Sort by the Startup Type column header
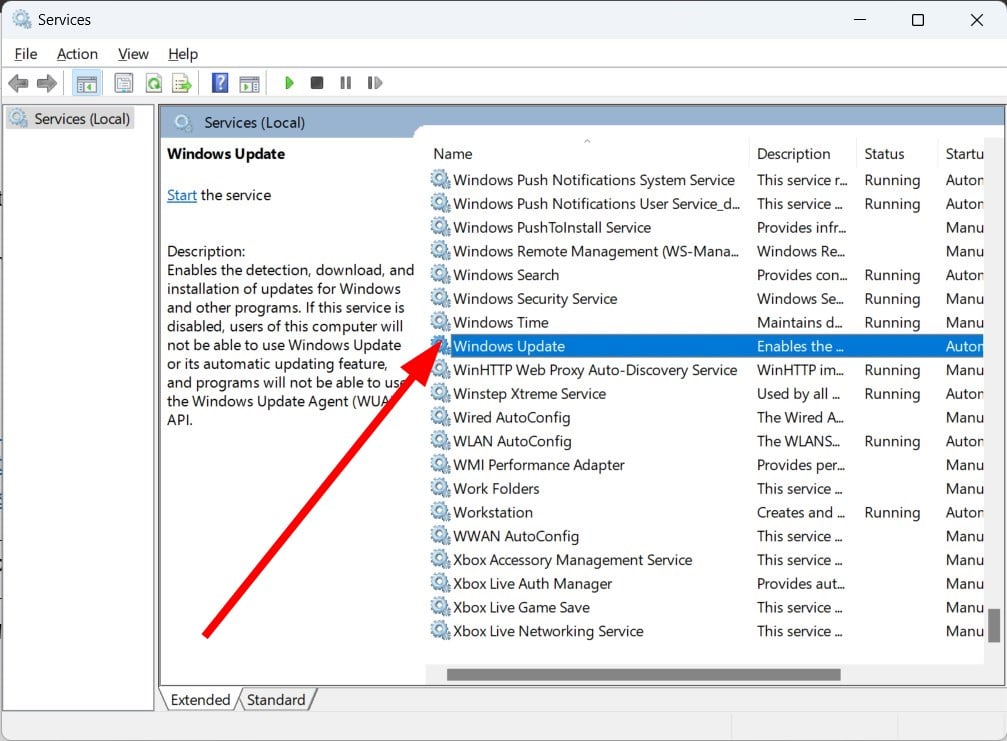Image resolution: width=1007 pixels, height=741 pixels. (961, 153)
